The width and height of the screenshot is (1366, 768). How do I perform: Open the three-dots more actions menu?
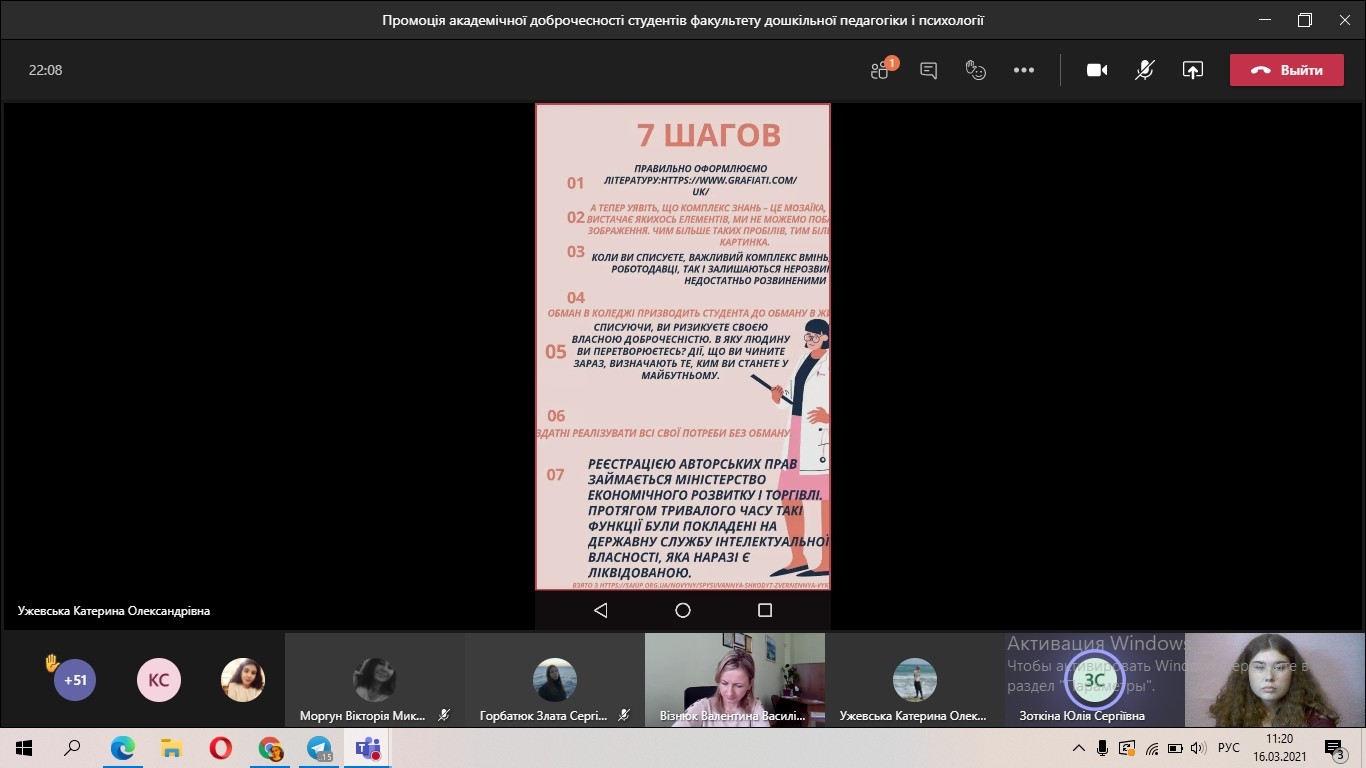coord(1024,70)
